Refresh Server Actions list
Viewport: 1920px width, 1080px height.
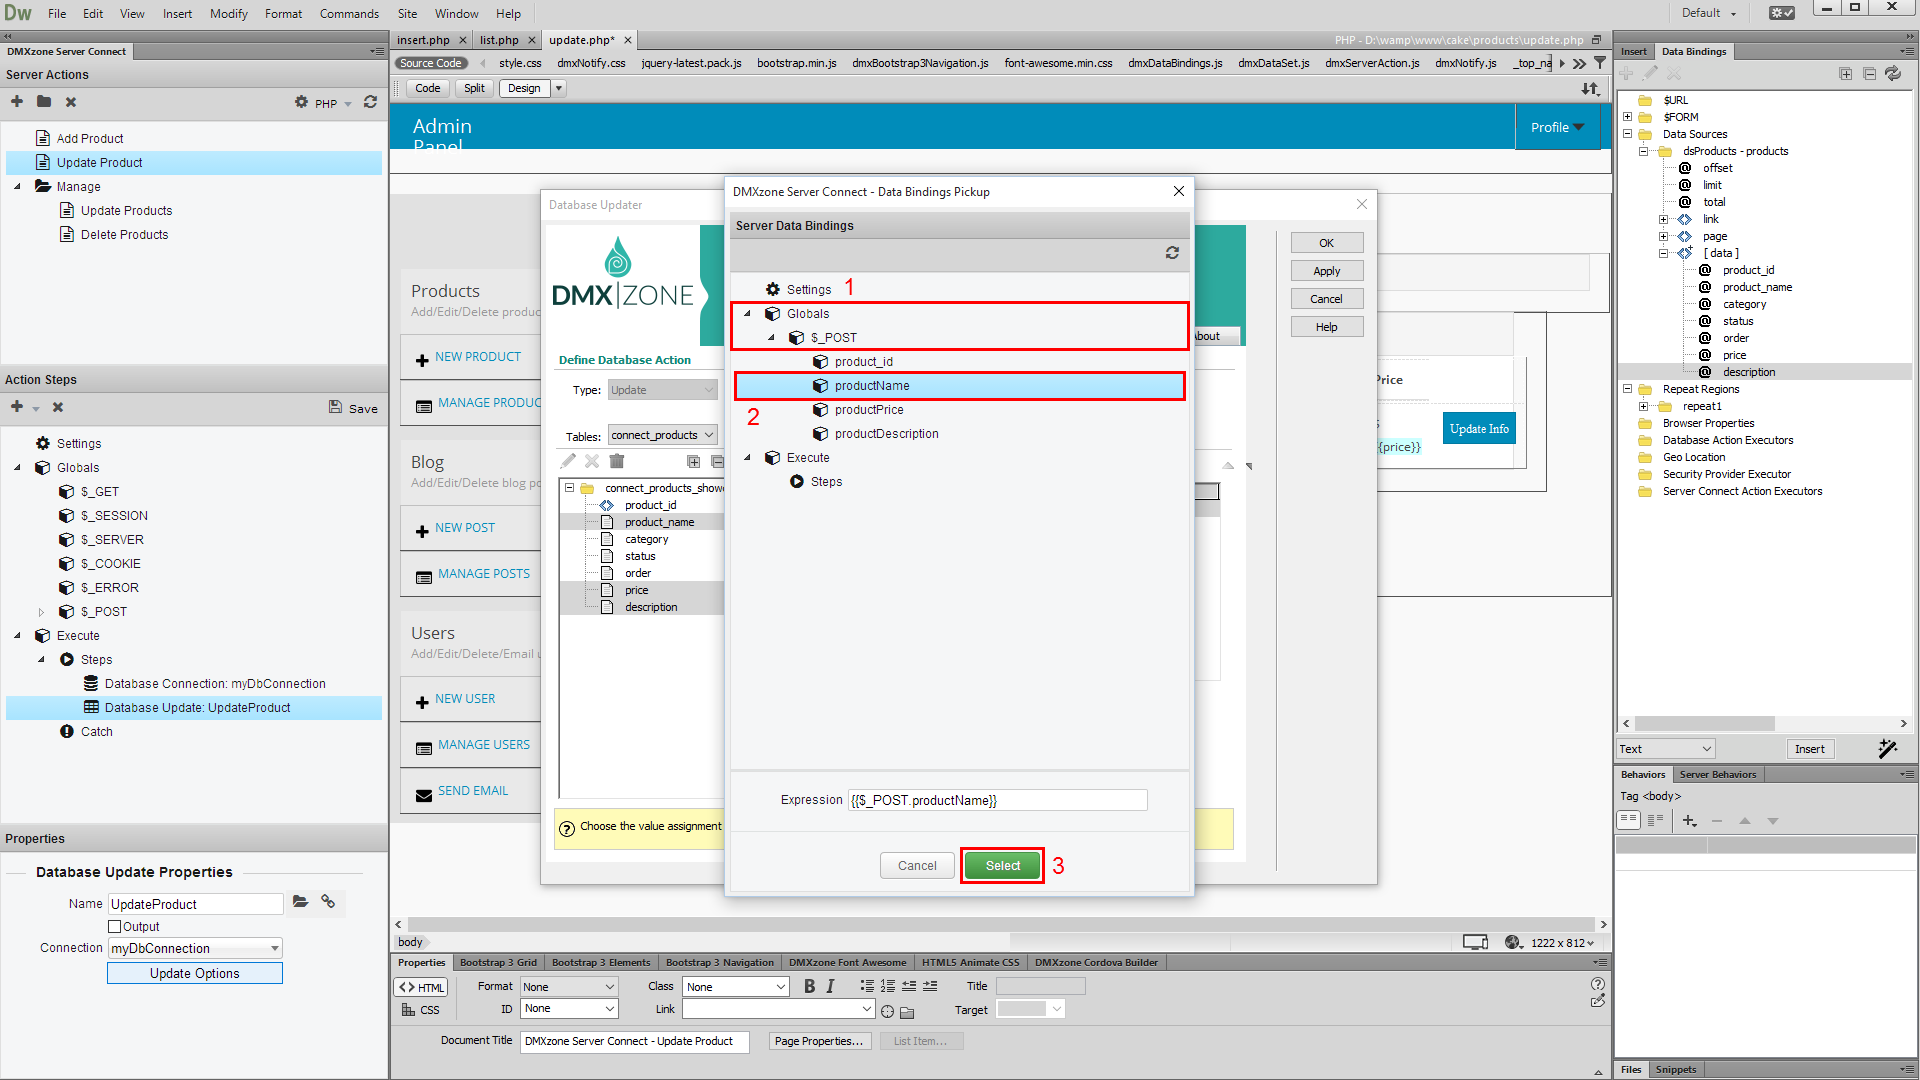point(370,102)
